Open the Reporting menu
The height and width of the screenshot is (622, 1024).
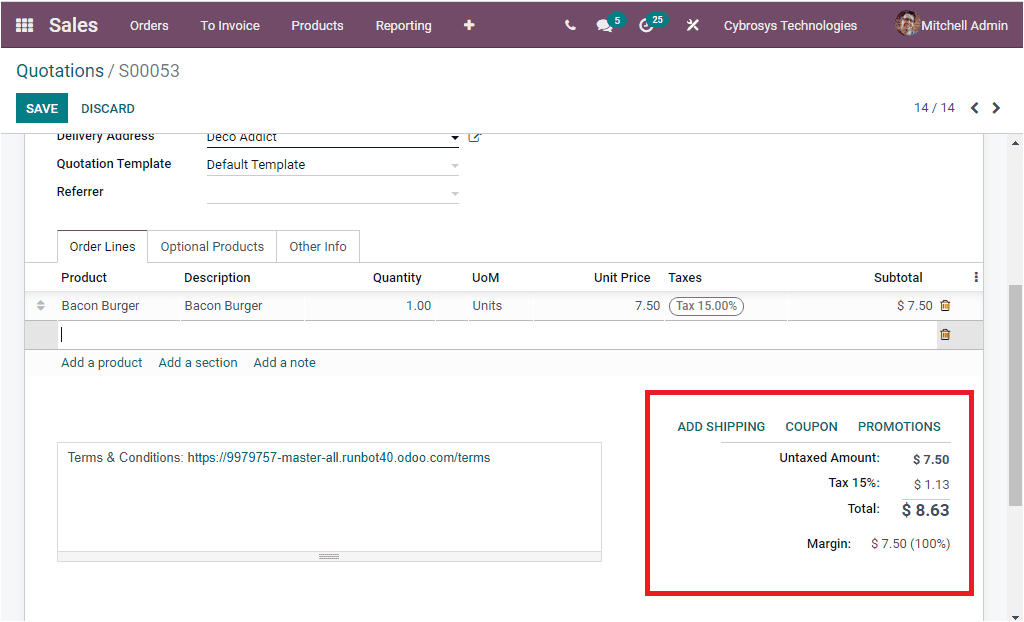(x=403, y=25)
